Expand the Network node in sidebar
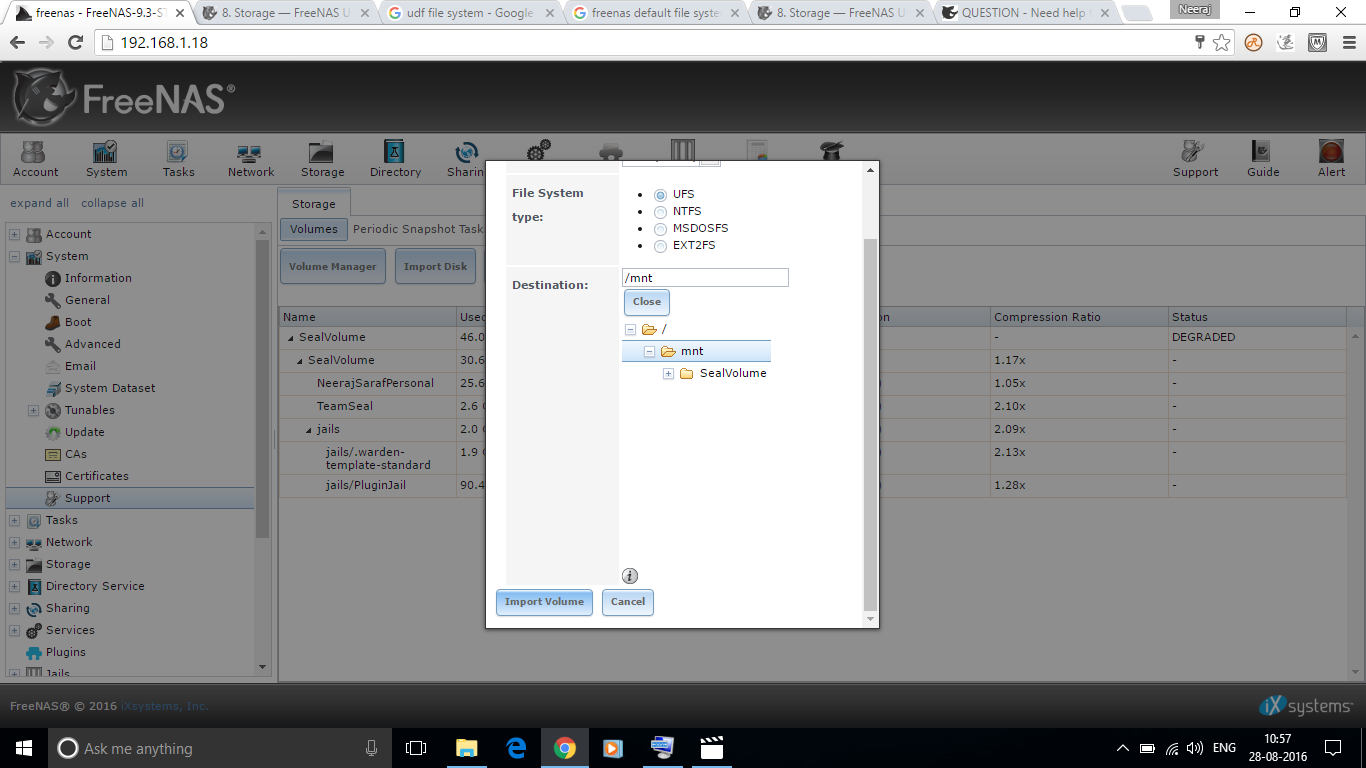This screenshot has height=768, width=1366. [14, 542]
